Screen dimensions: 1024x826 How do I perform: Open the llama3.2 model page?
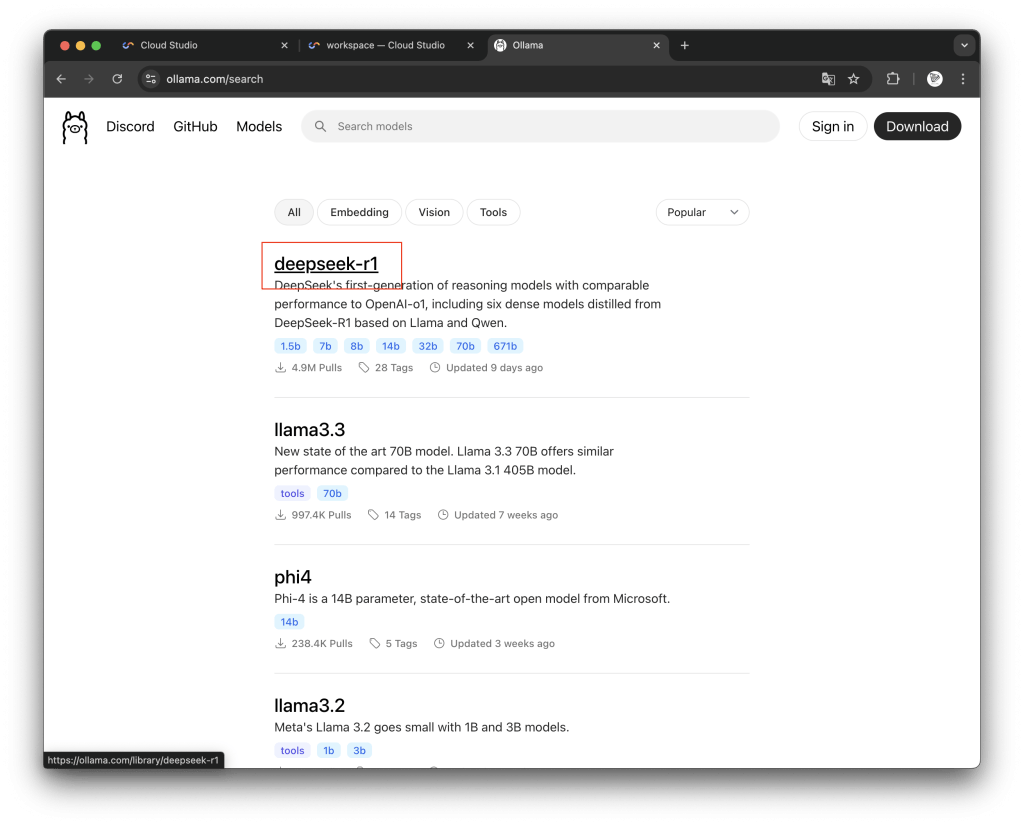pos(310,706)
